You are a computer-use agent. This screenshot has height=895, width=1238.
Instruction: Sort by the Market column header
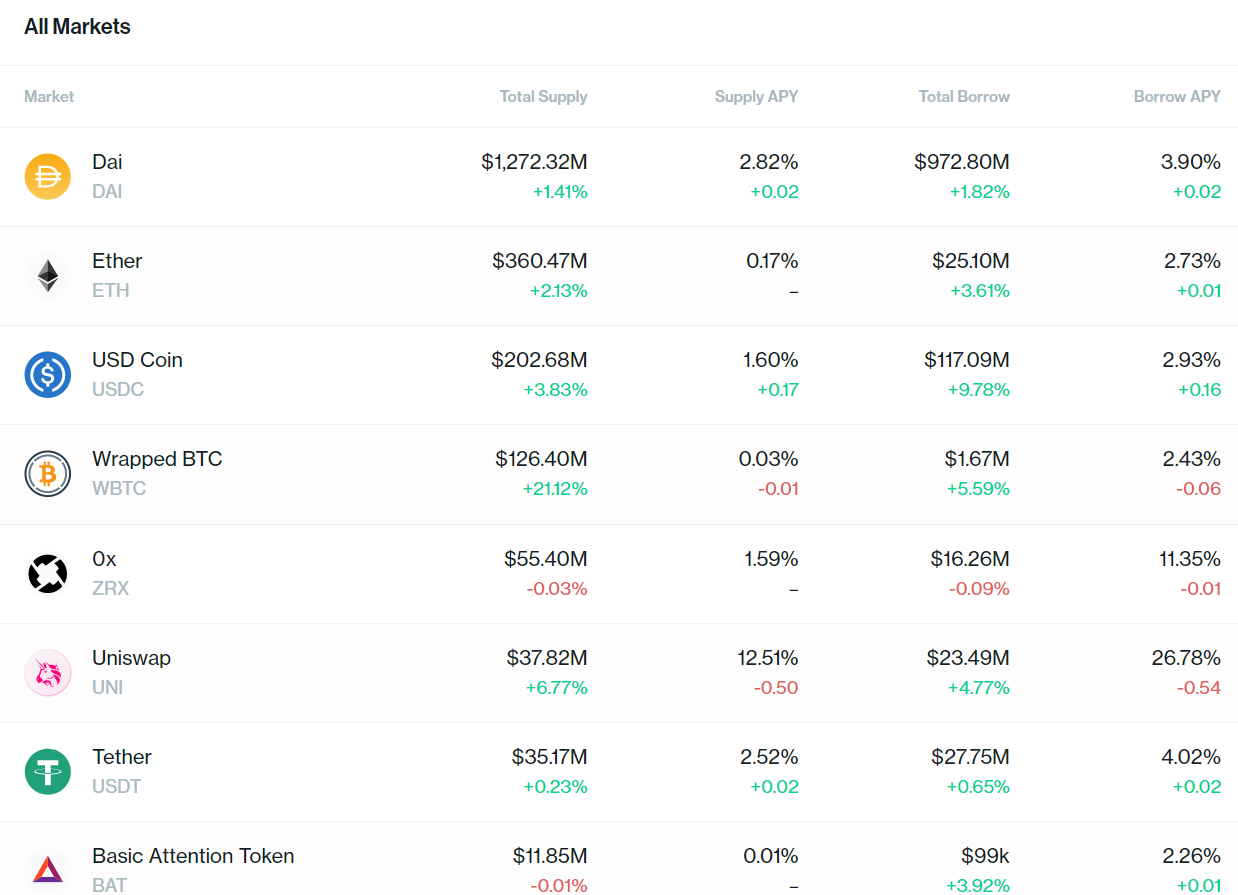[x=49, y=97]
